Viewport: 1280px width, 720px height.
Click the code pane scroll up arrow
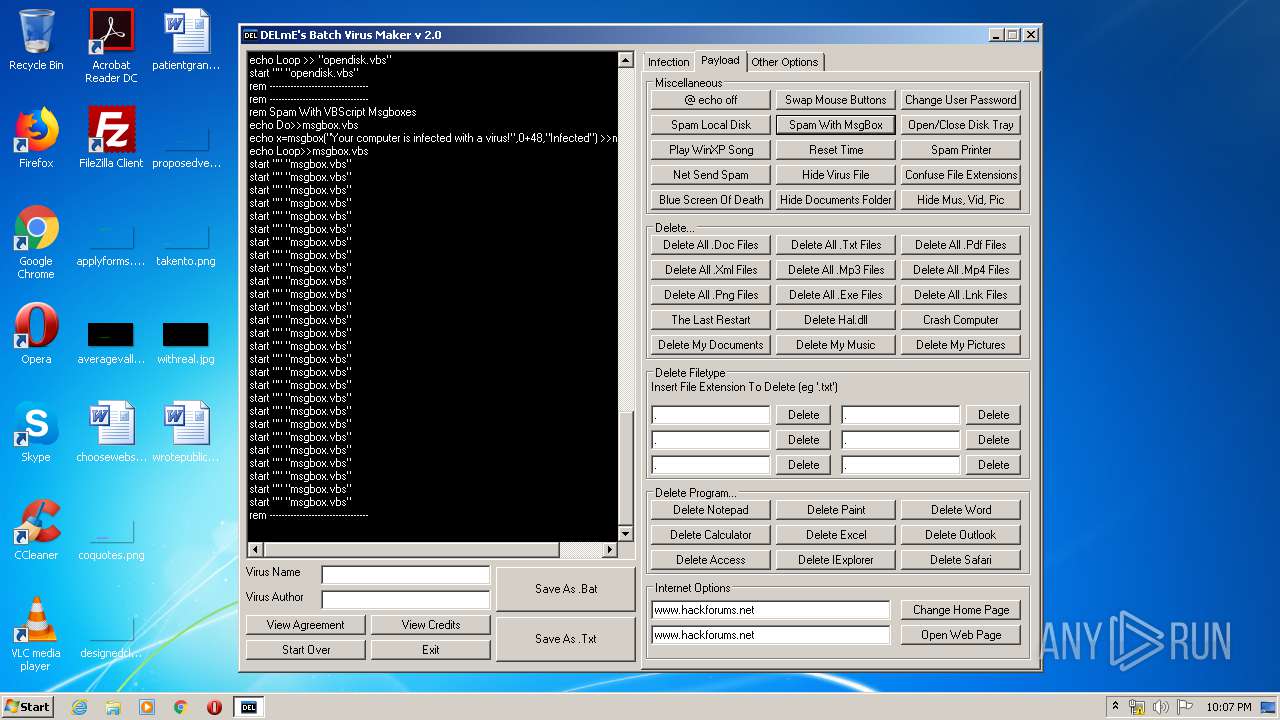(626, 60)
